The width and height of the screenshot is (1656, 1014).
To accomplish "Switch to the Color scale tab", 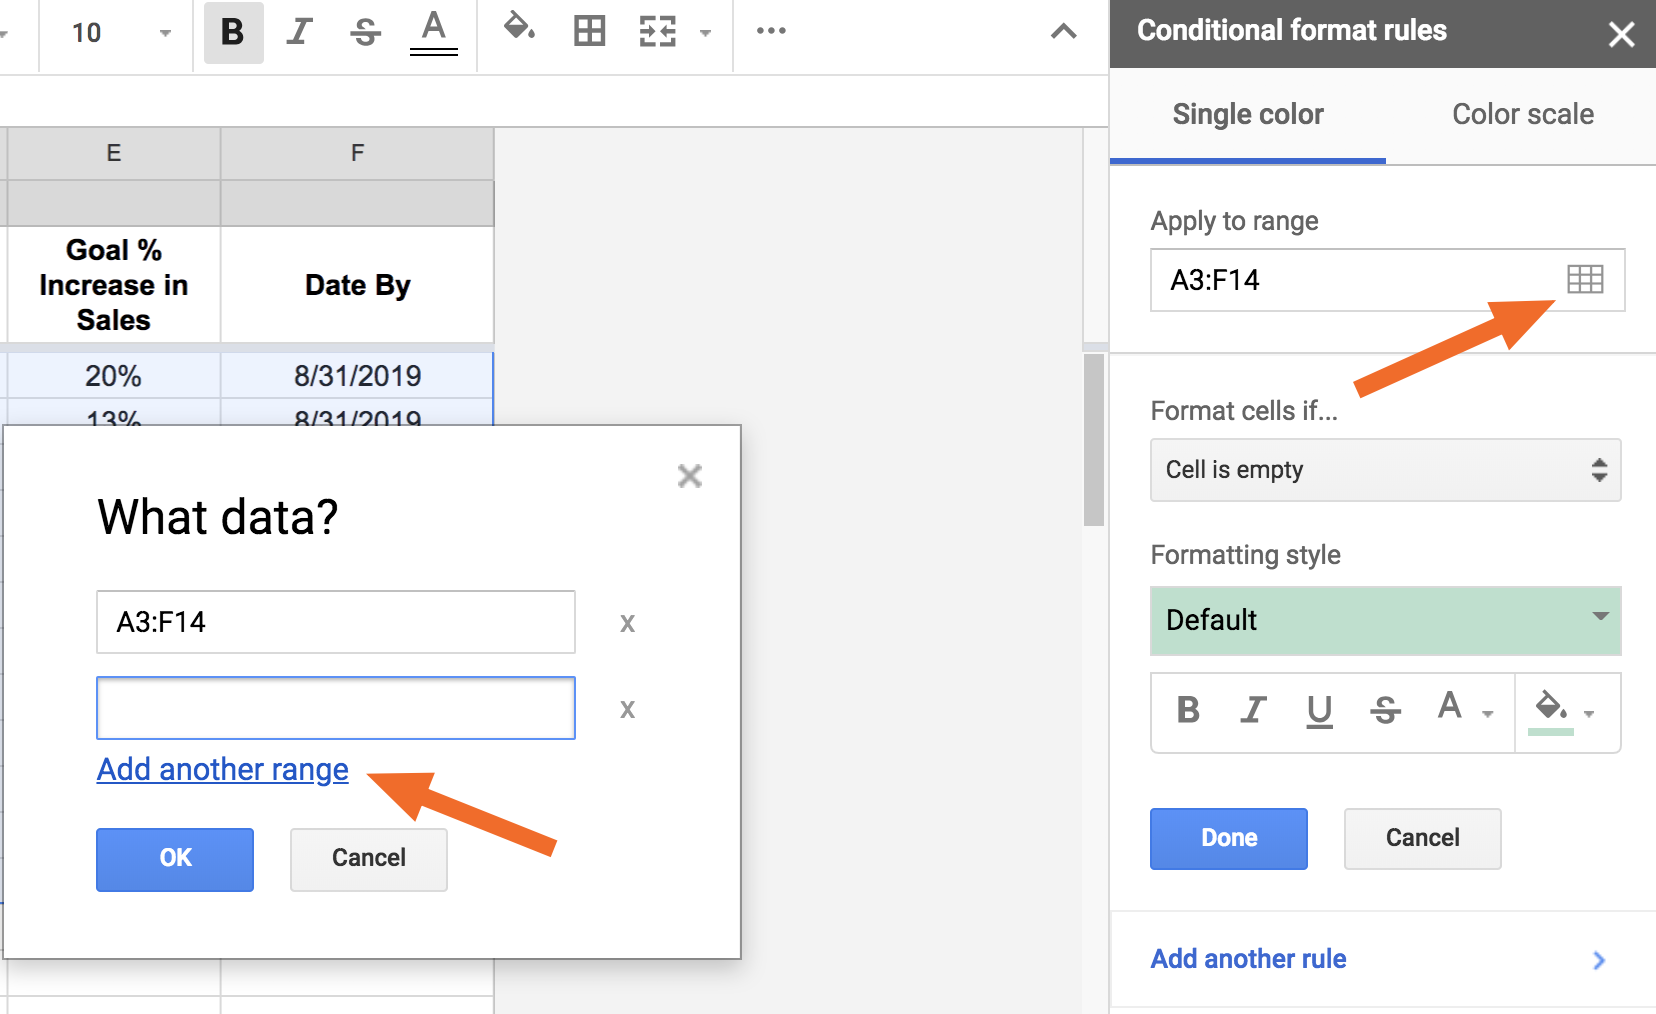I will [x=1521, y=114].
